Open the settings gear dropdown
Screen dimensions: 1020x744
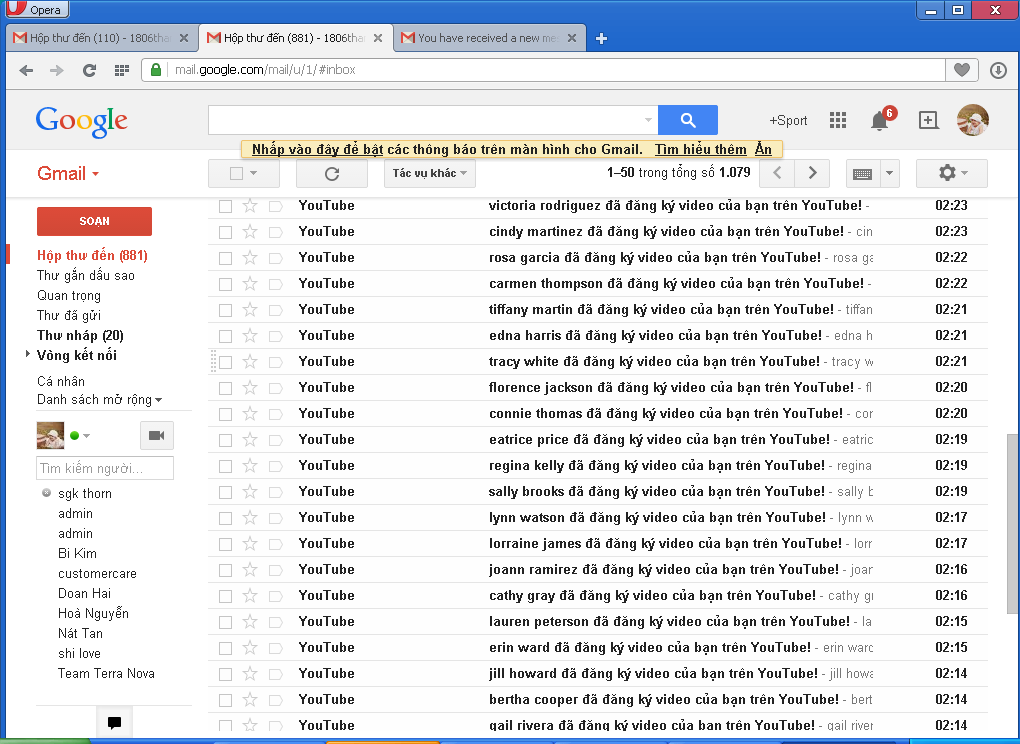pyautogui.click(x=951, y=174)
